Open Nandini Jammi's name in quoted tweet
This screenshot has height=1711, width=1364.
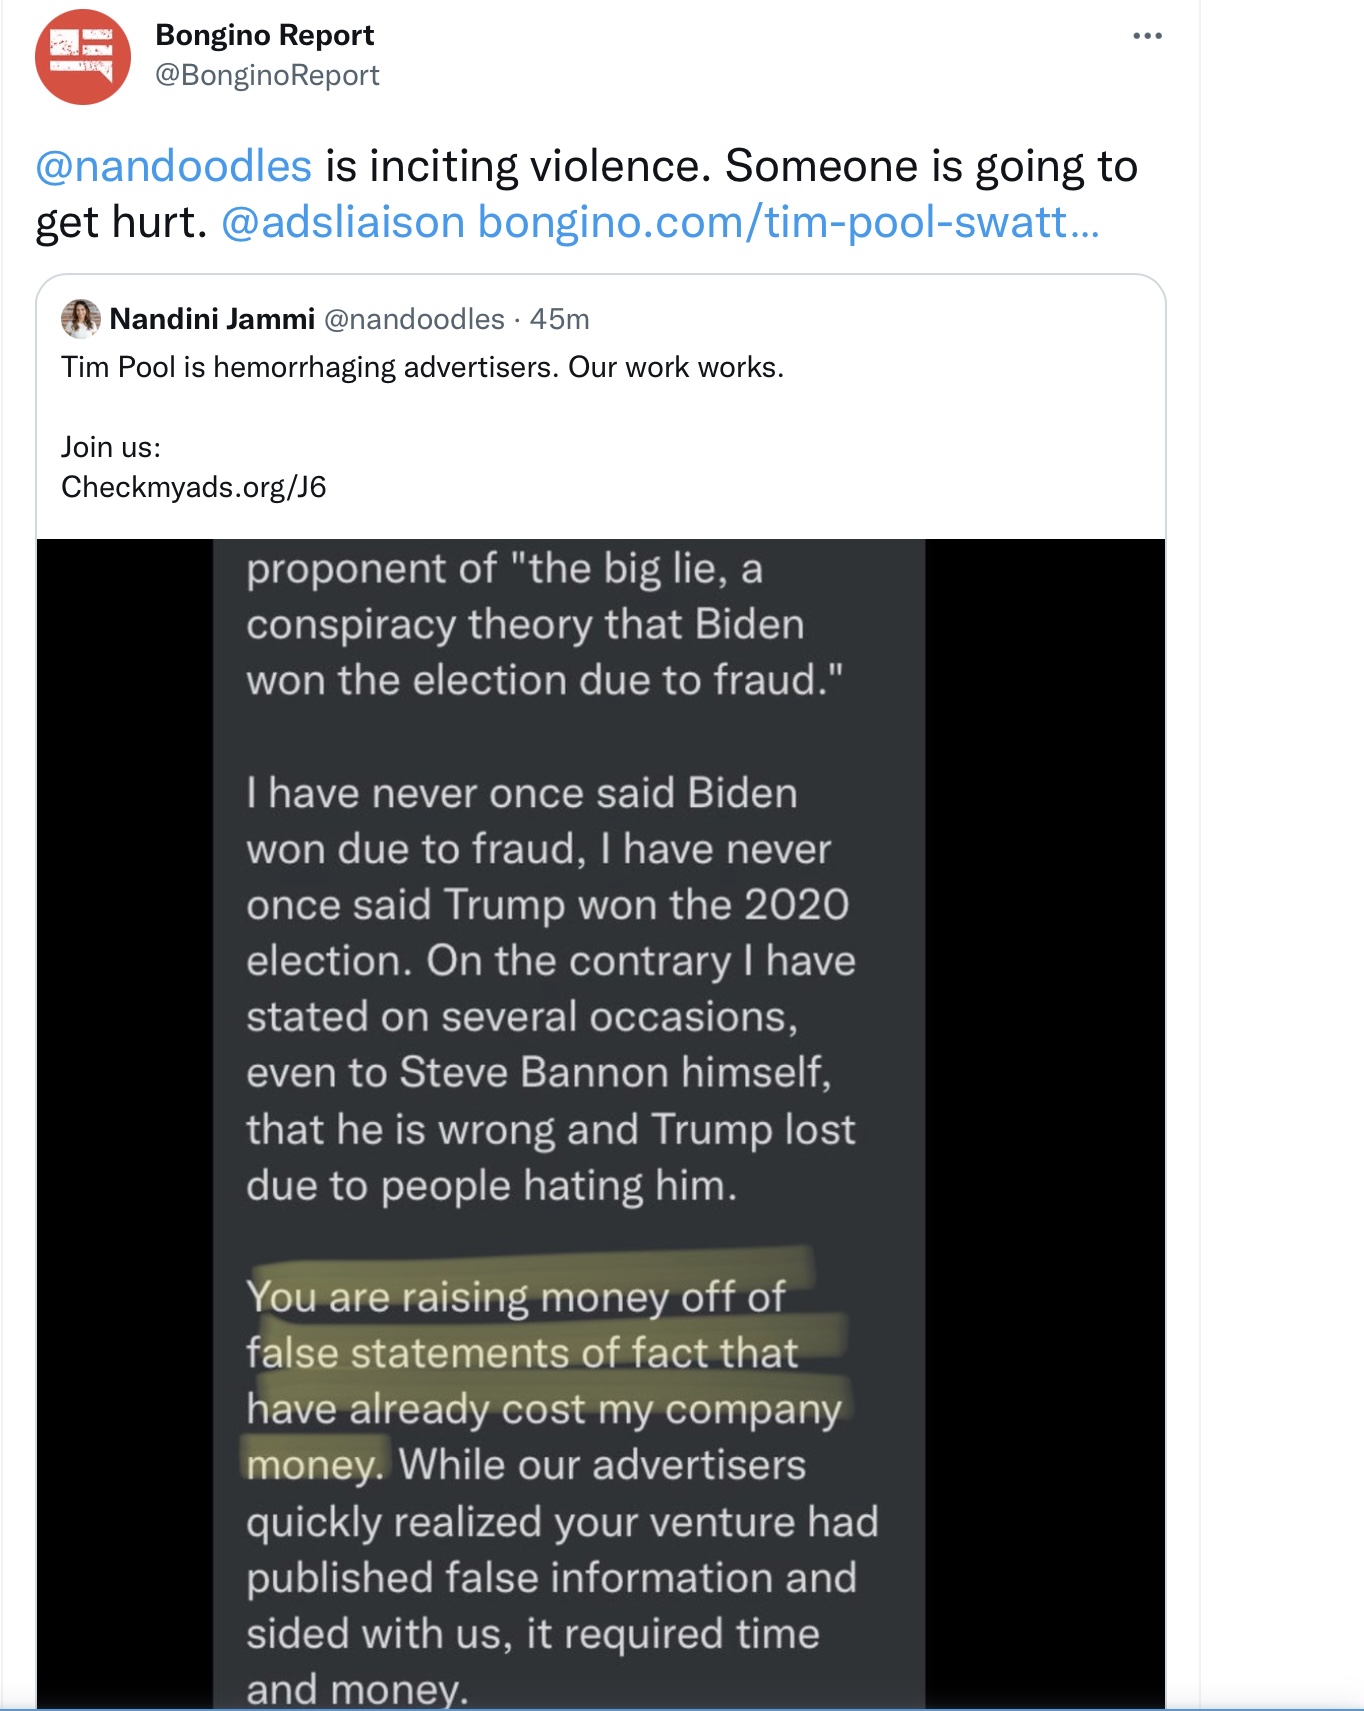(212, 319)
